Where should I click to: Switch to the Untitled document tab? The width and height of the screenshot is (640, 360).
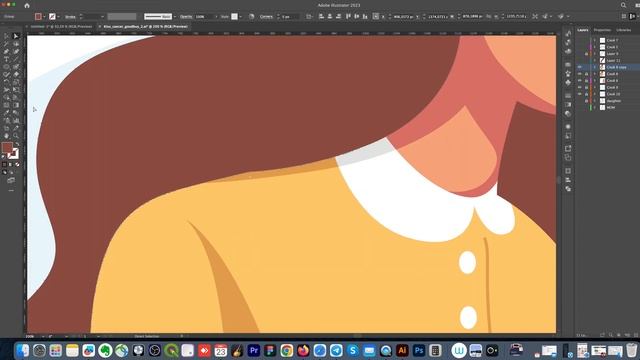click(x=61, y=27)
